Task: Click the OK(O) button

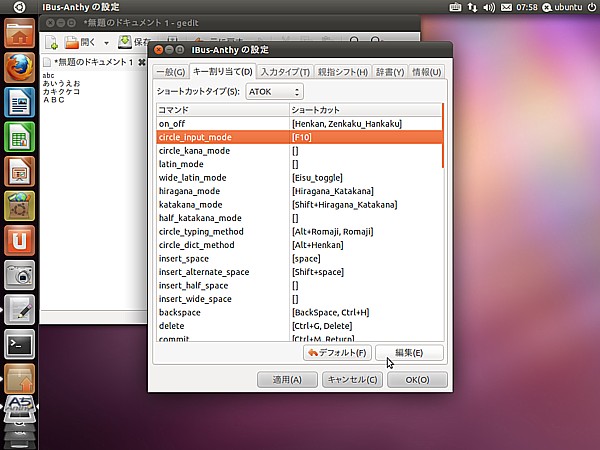Action: point(417,380)
